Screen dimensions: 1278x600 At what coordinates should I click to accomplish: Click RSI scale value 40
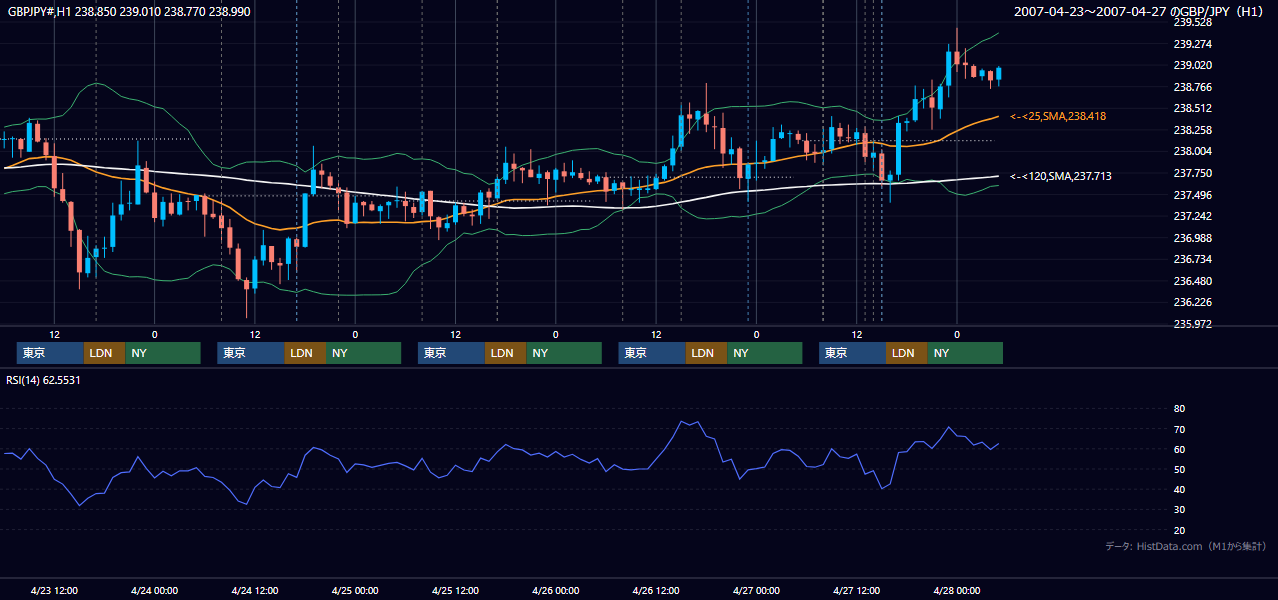(x=1179, y=489)
